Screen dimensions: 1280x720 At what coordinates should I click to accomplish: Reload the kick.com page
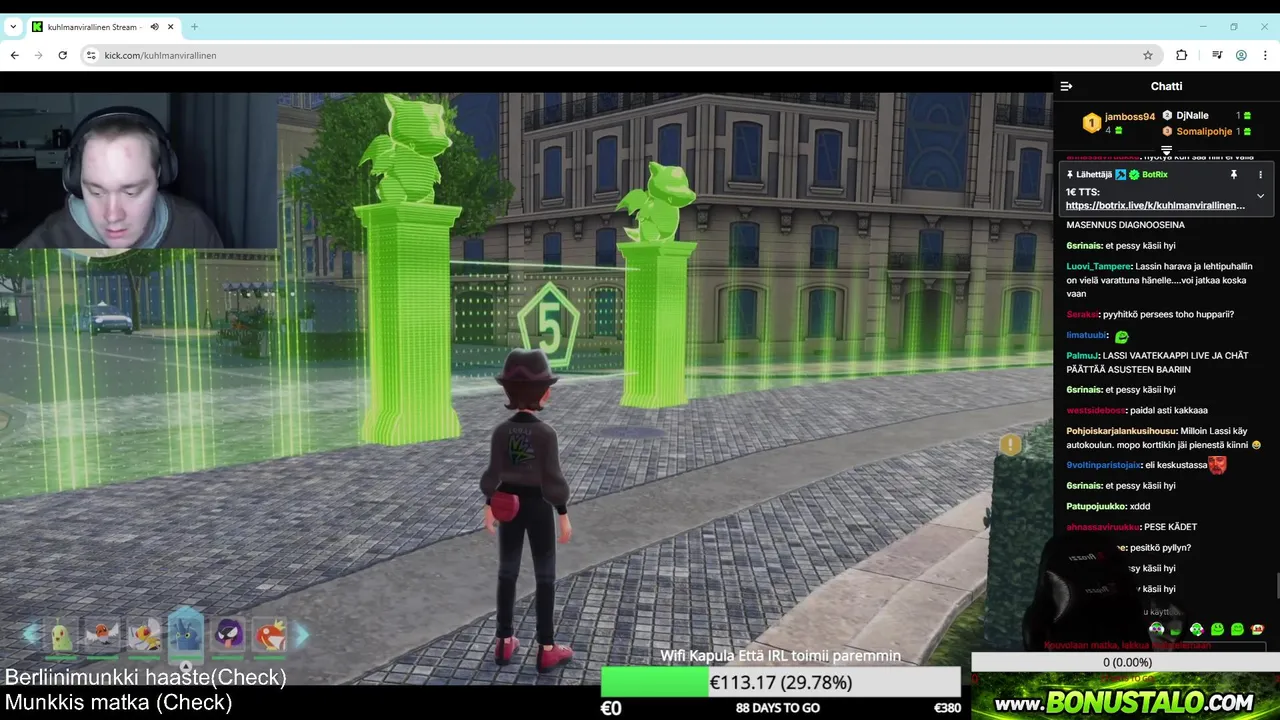(x=62, y=55)
